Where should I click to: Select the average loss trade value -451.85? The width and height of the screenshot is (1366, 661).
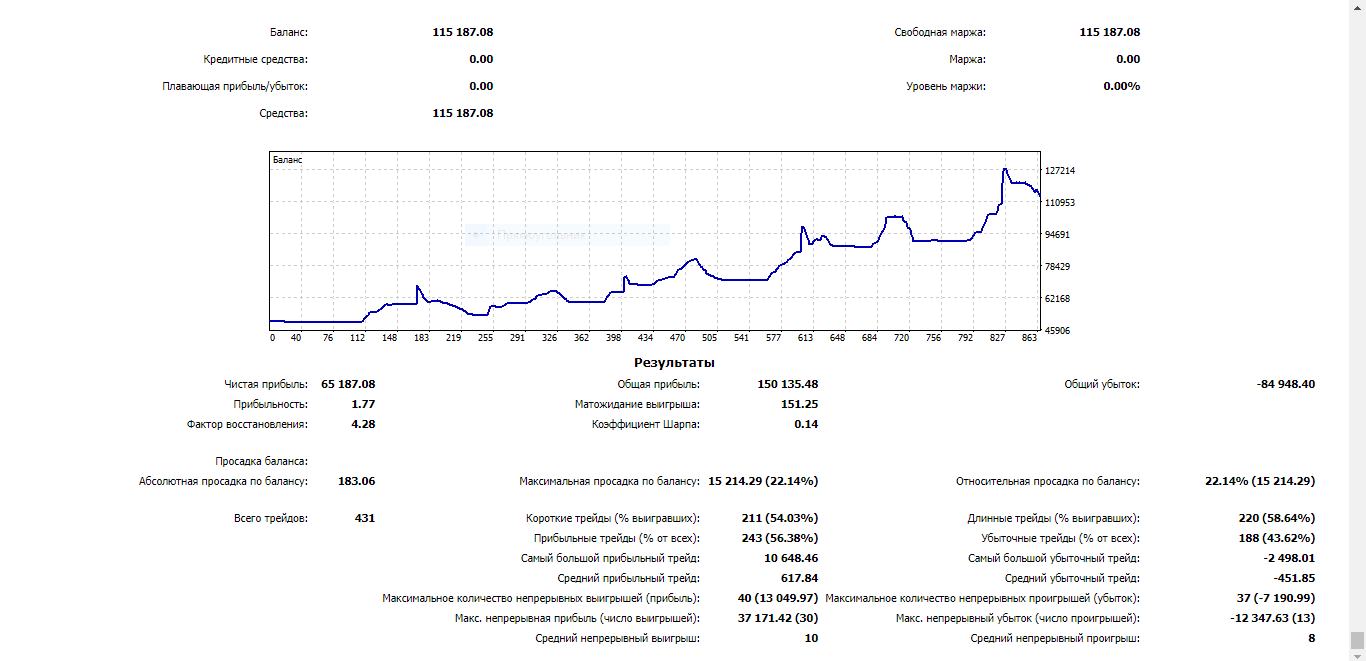1294,578
